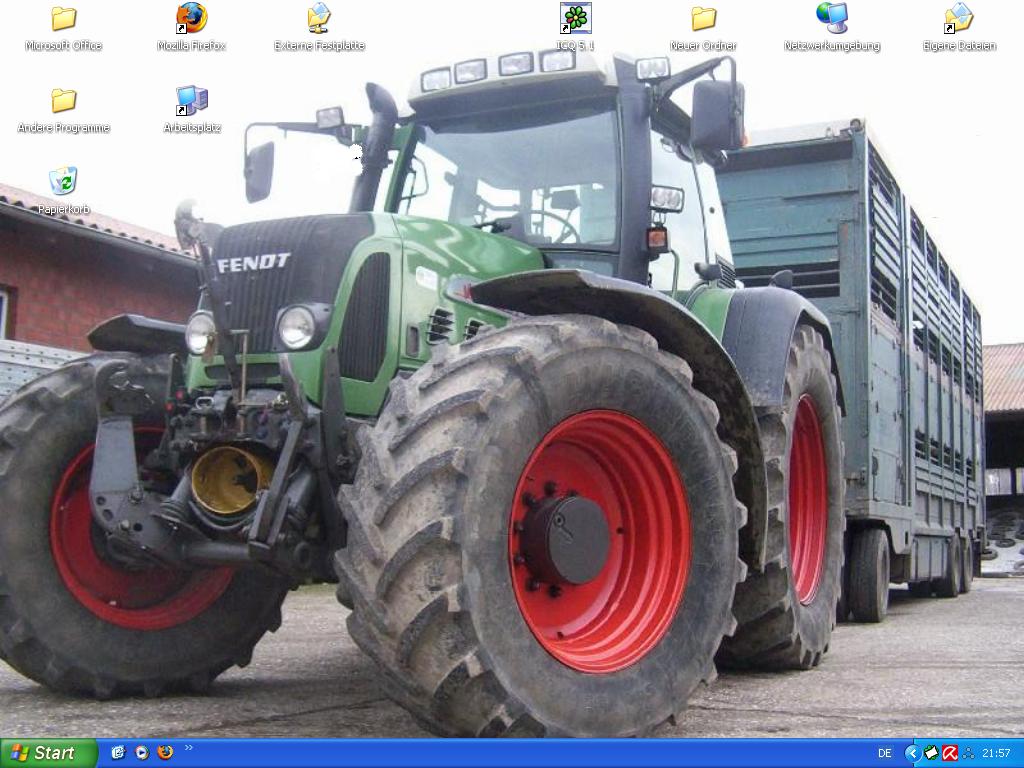Open the Eigene Dateien shortcut

958,19
